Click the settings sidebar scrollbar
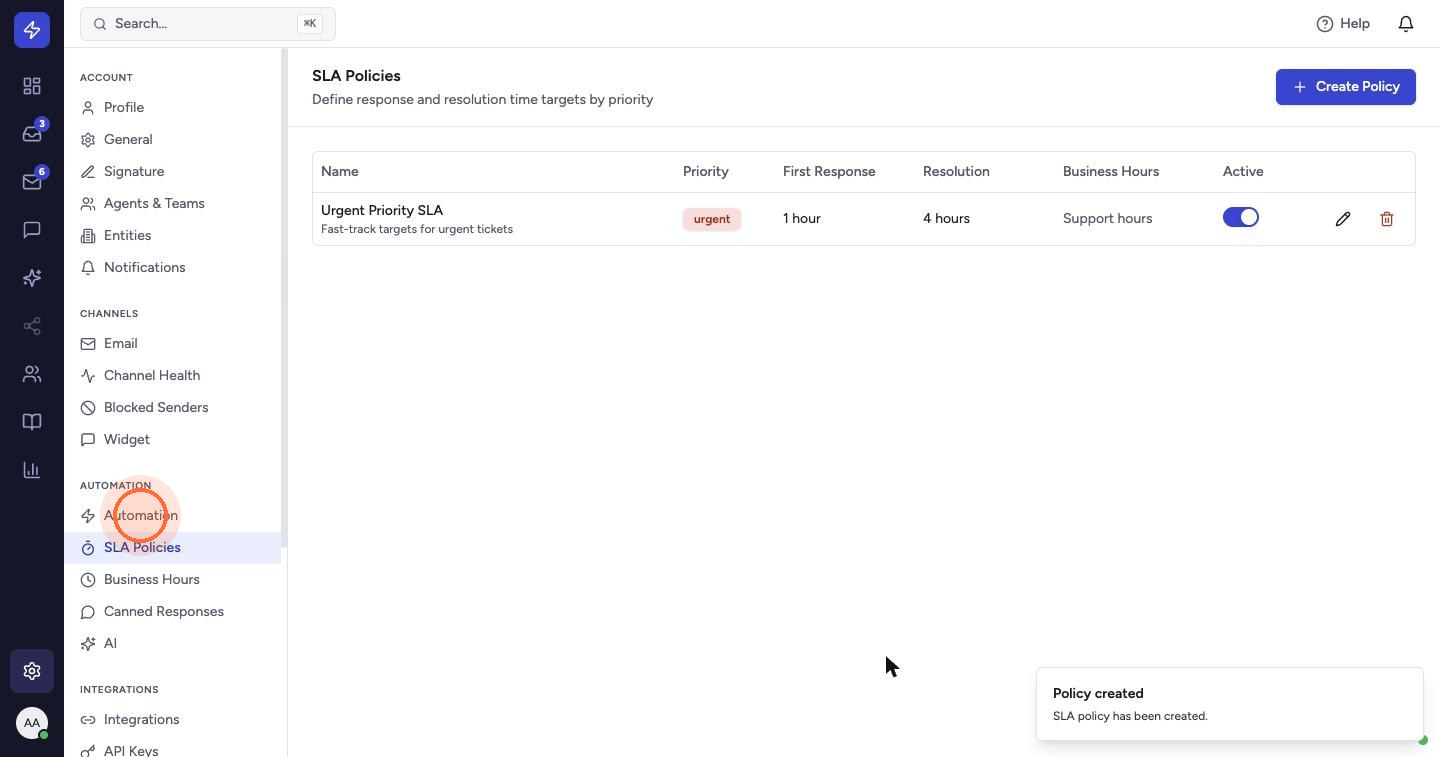Image resolution: width=1440 pixels, height=757 pixels. point(284,298)
